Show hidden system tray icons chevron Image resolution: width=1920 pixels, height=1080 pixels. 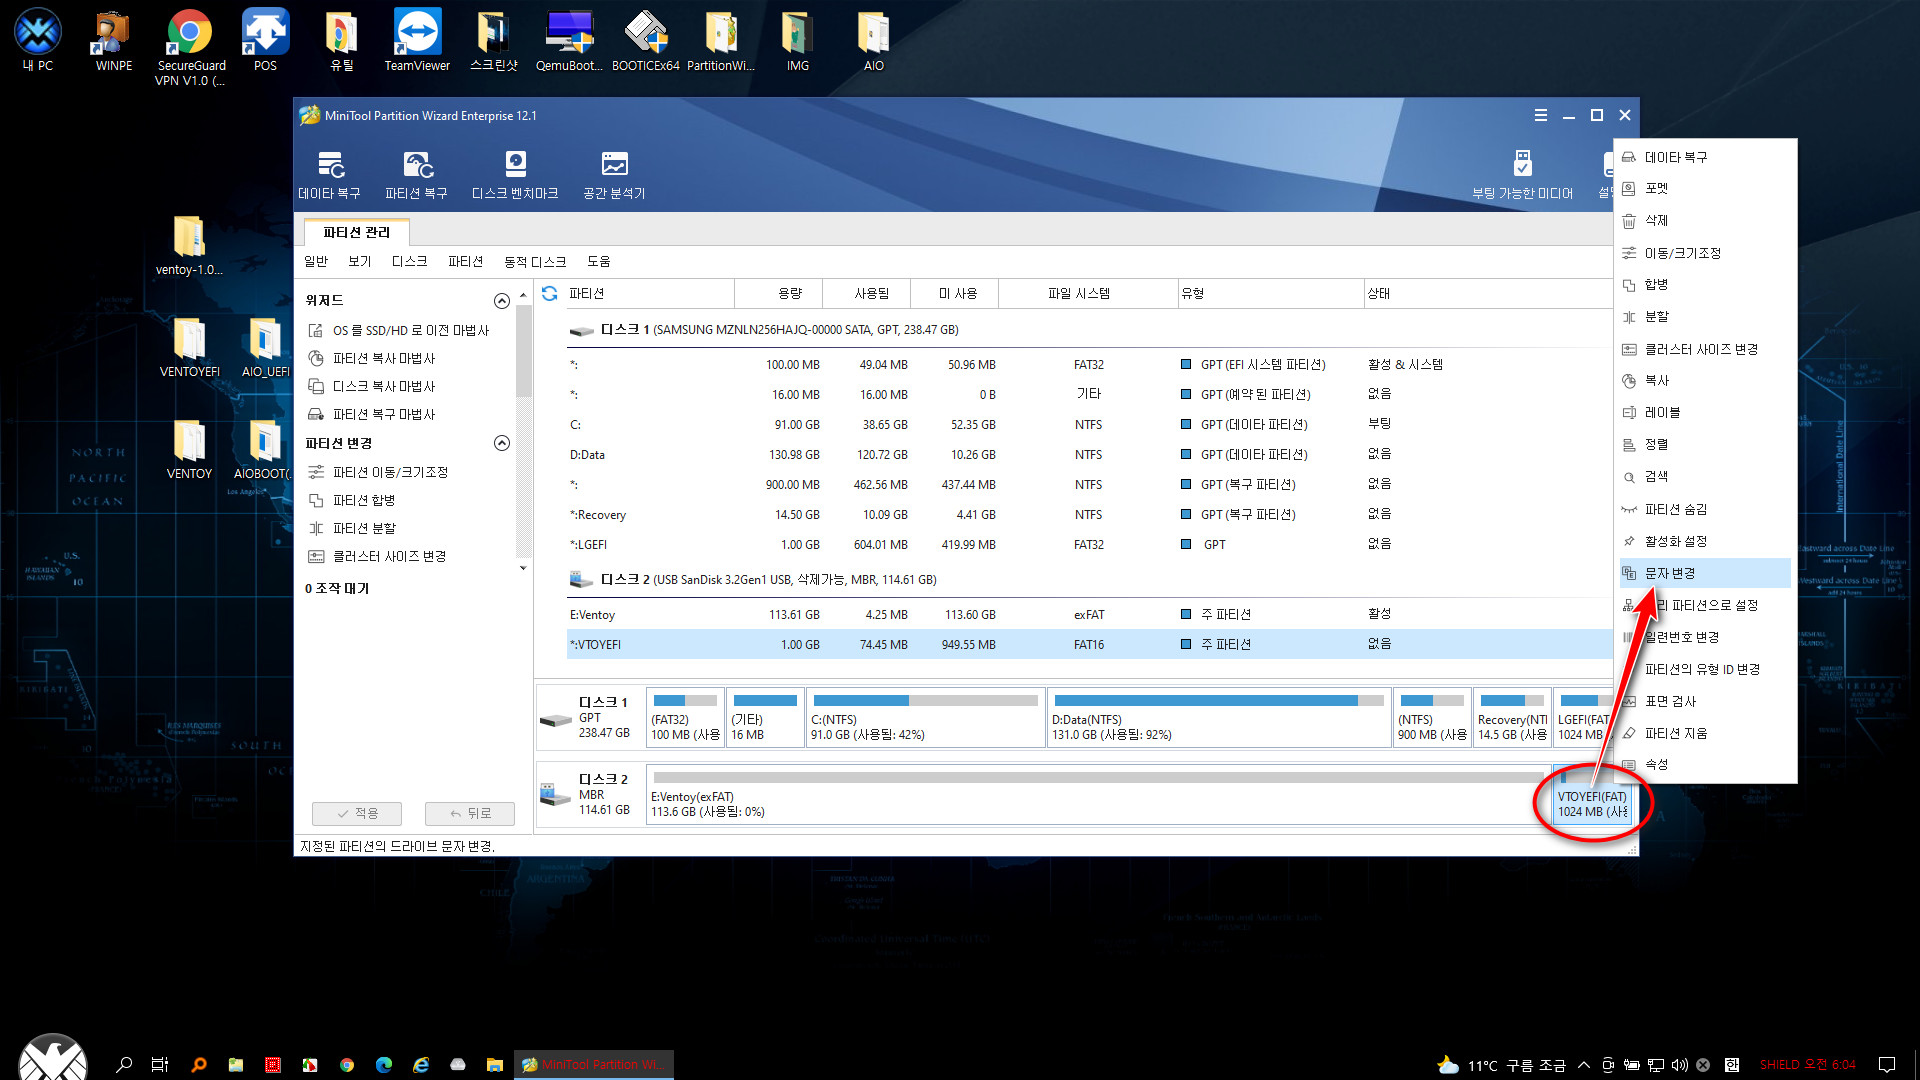(x=1584, y=1065)
